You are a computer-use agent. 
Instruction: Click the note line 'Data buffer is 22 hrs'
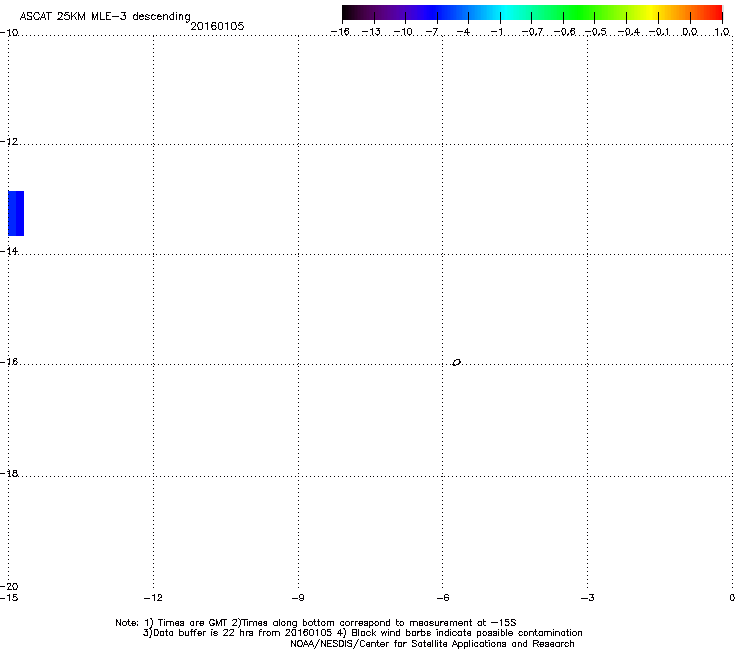[362, 633]
